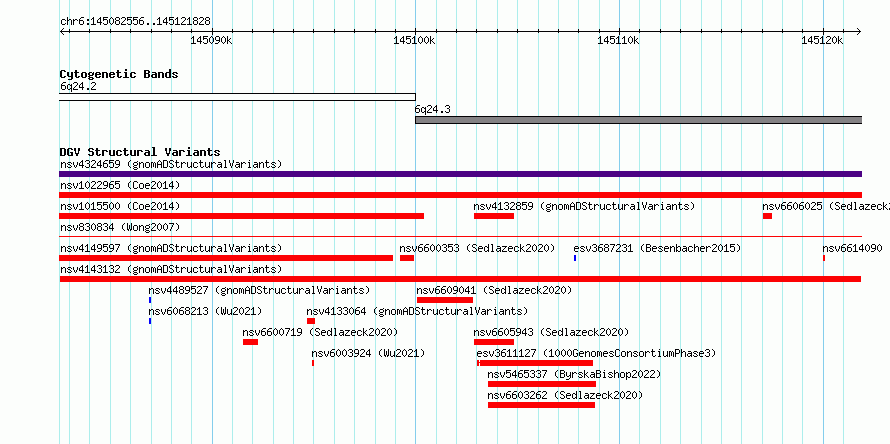Open the nsv4324659 (gnomADStructuralVariants) label

coord(171,165)
